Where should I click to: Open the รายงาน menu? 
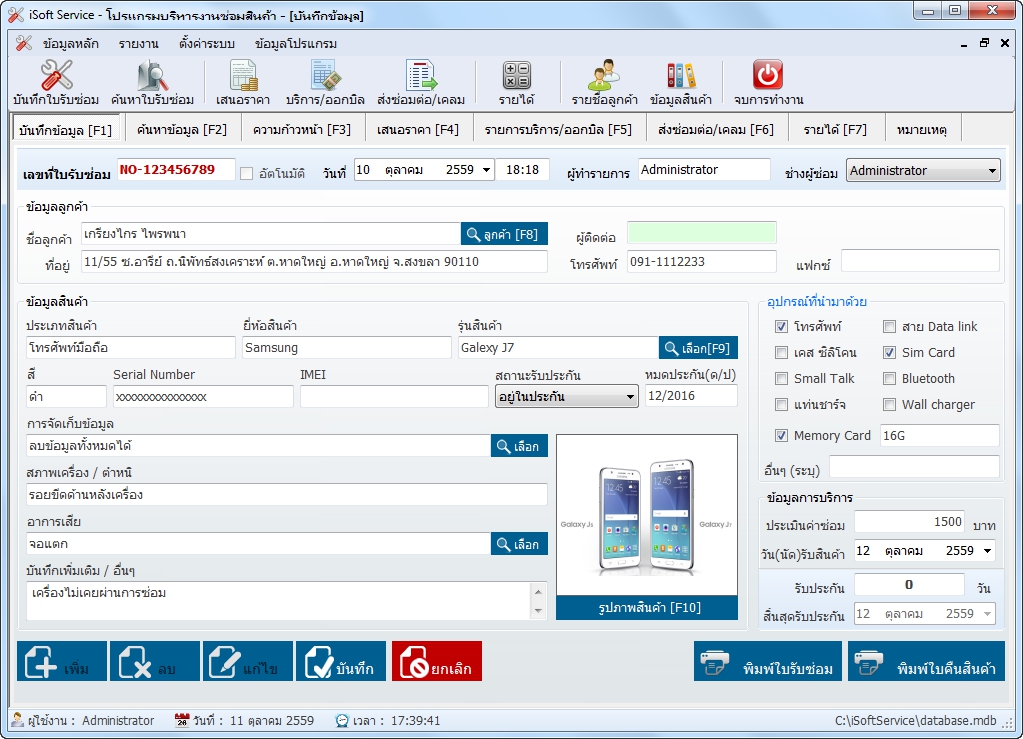[x=138, y=44]
